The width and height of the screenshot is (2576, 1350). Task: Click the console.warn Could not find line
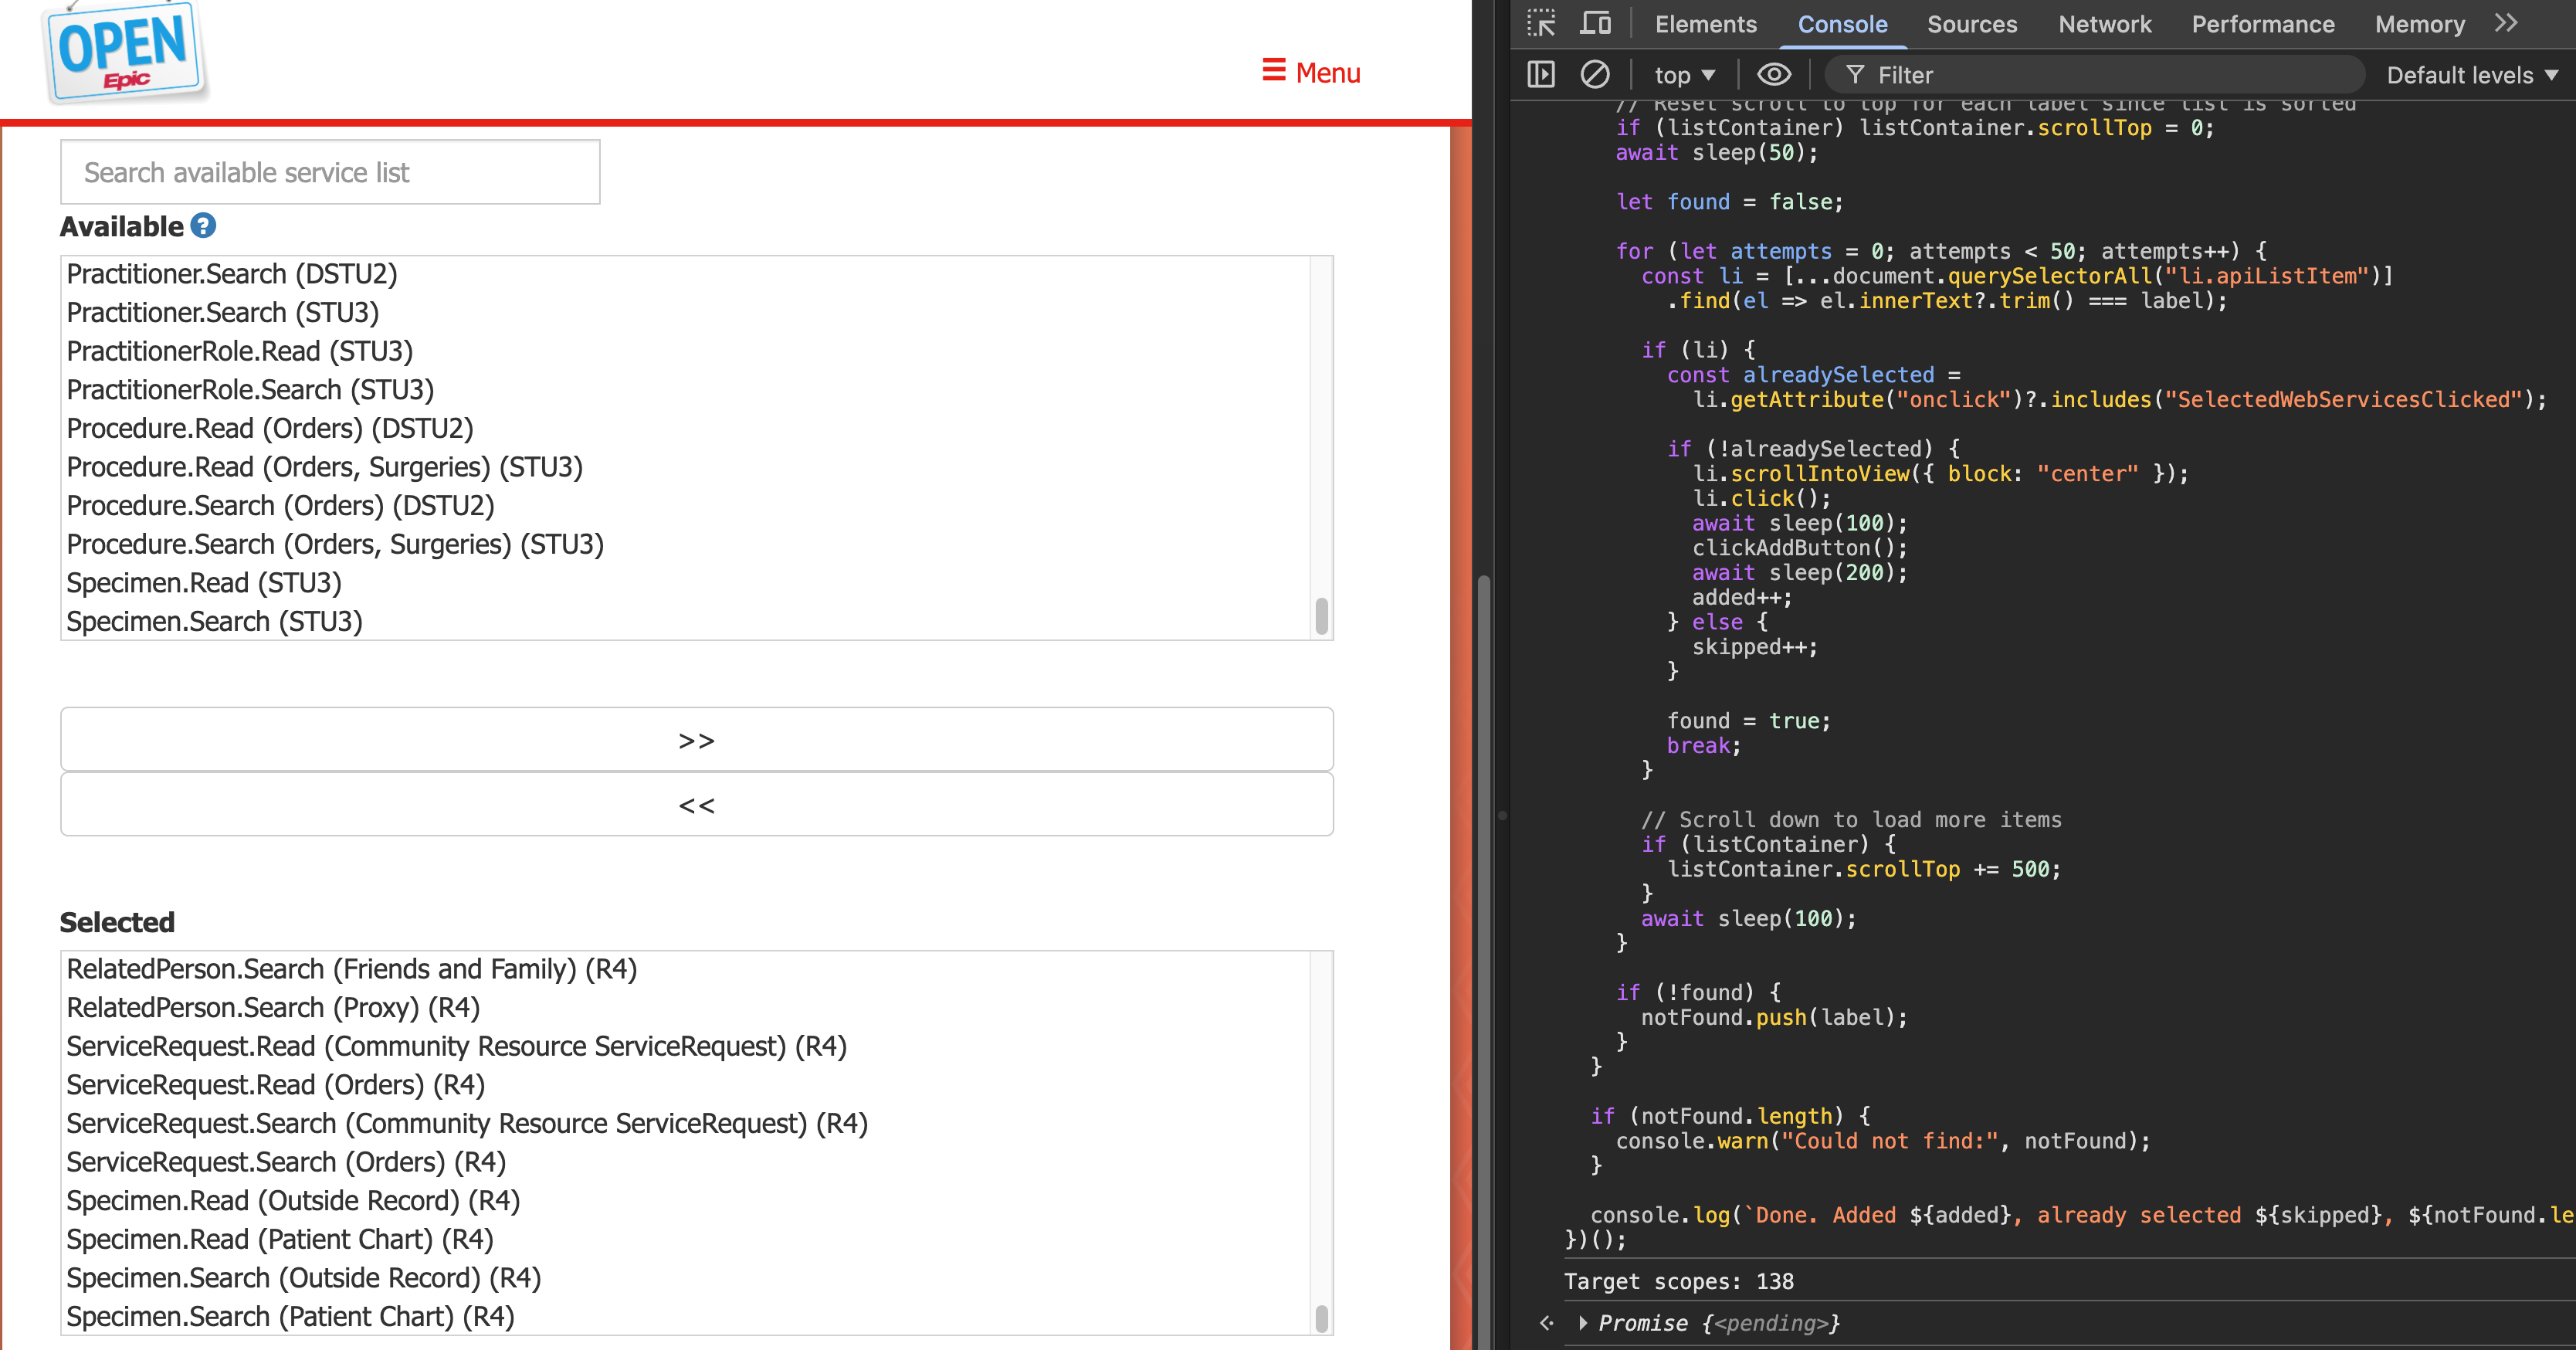(1883, 1141)
